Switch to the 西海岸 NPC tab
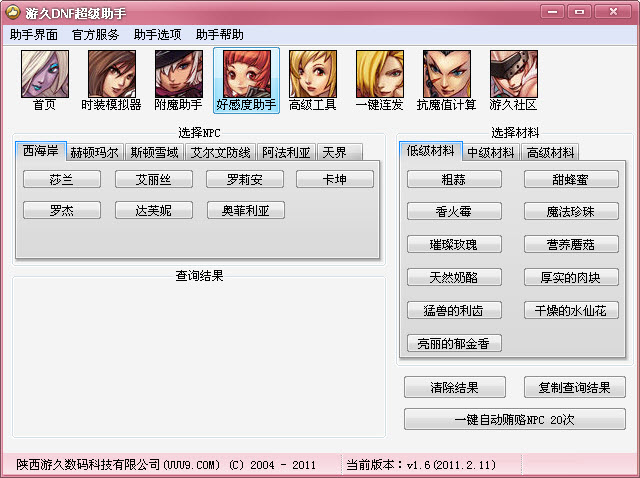The width and height of the screenshot is (640, 478). (x=41, y=151)
